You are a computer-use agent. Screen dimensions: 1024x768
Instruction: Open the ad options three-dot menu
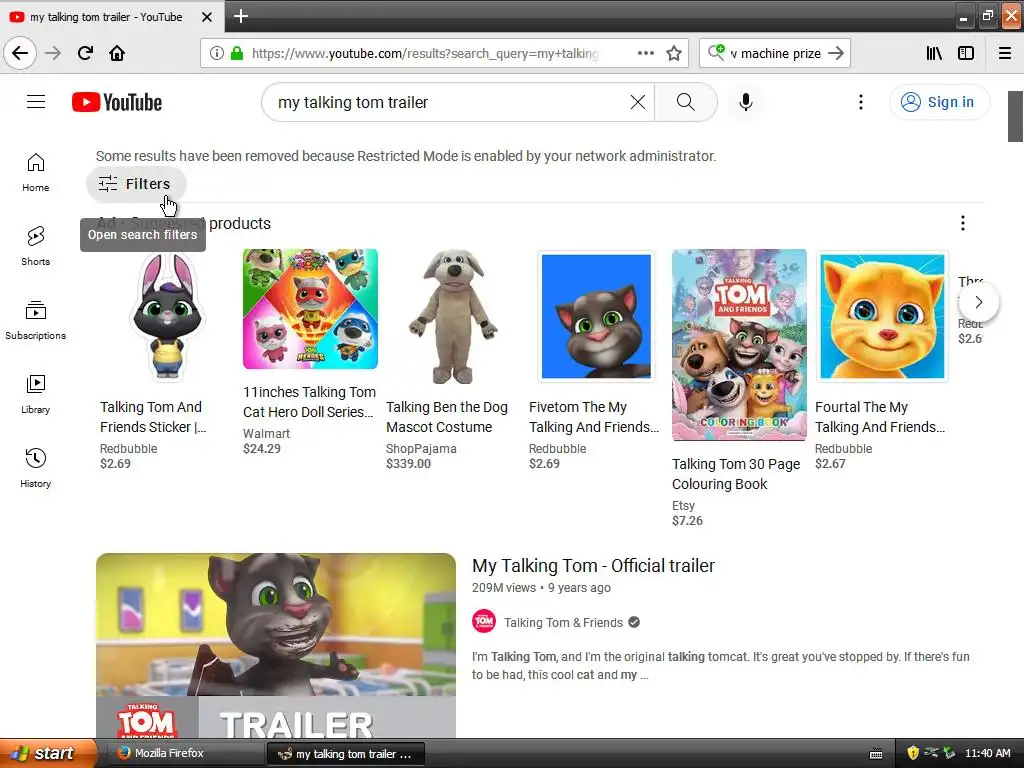pos(963,223)
